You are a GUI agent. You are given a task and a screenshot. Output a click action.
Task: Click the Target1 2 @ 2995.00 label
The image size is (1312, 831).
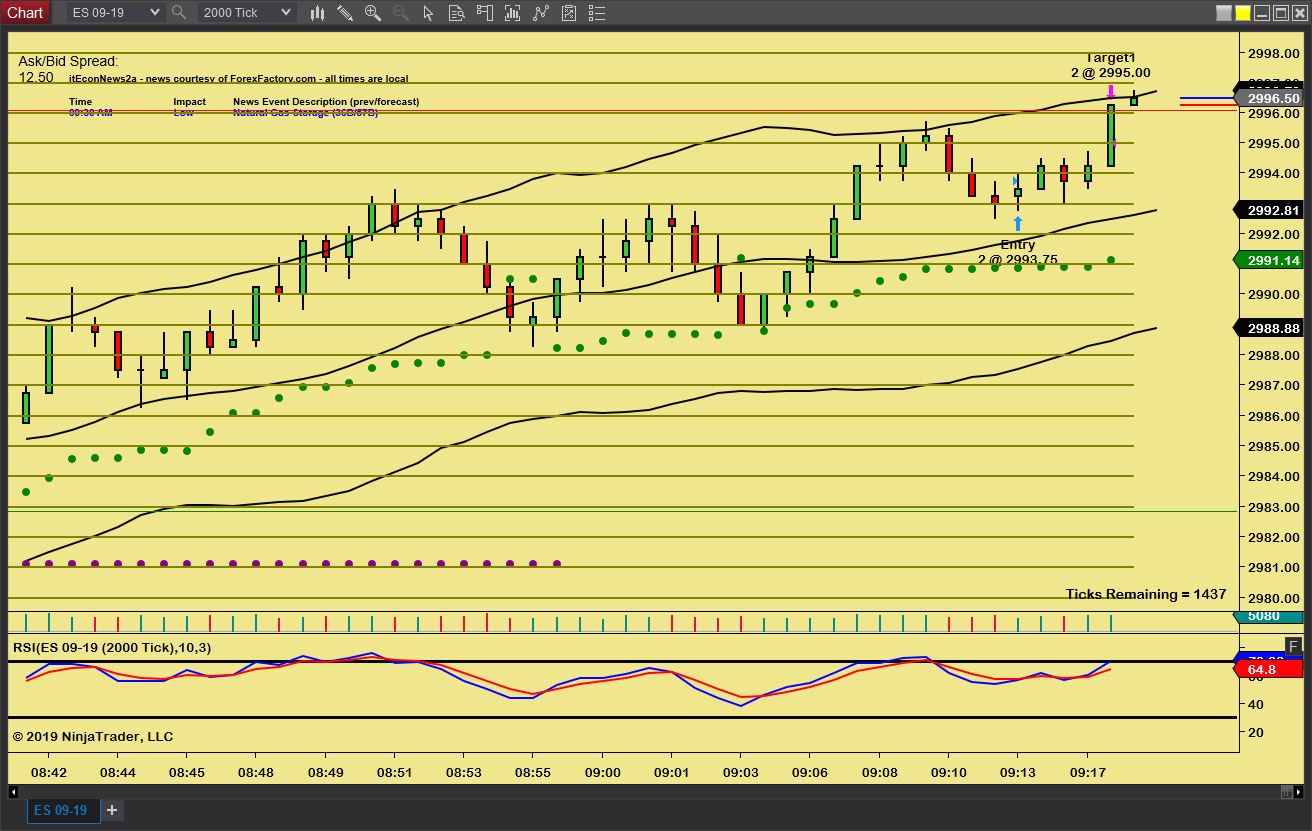pos(1110,65)
